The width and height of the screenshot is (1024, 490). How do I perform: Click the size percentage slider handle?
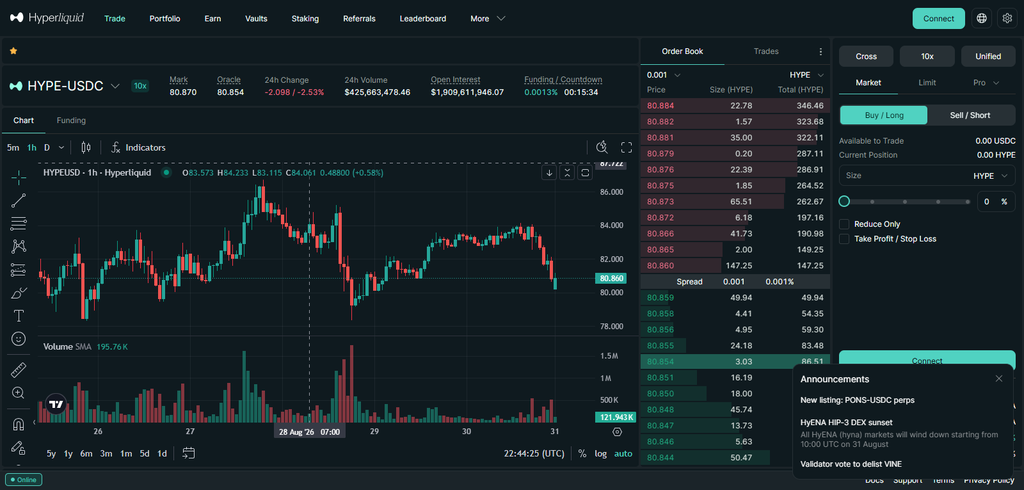pyautogui.click(x=844, y=201)
